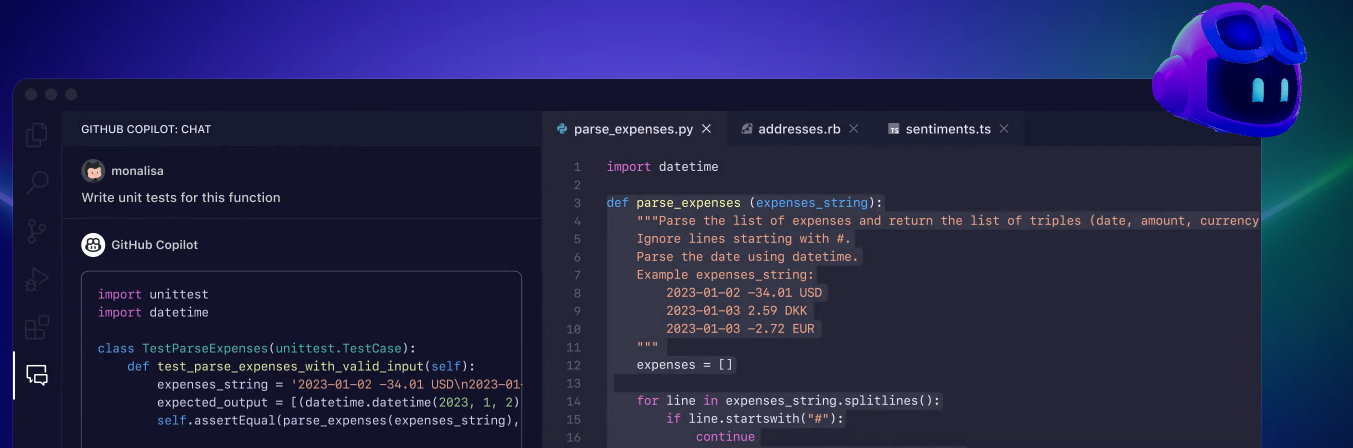
Task: Click the 'self.assertEqual' line in chat code
Action: (339, 420)
